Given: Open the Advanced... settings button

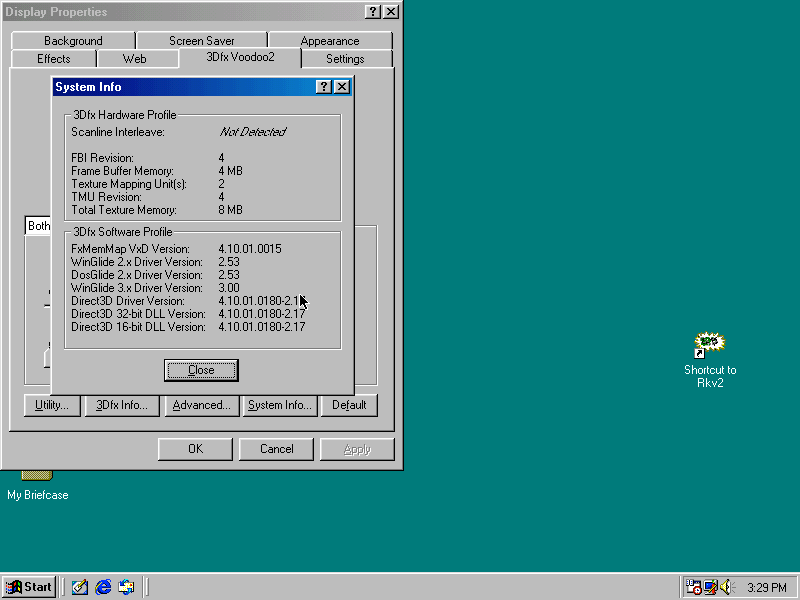Looking at the screenshot, I should coord(202,405).
